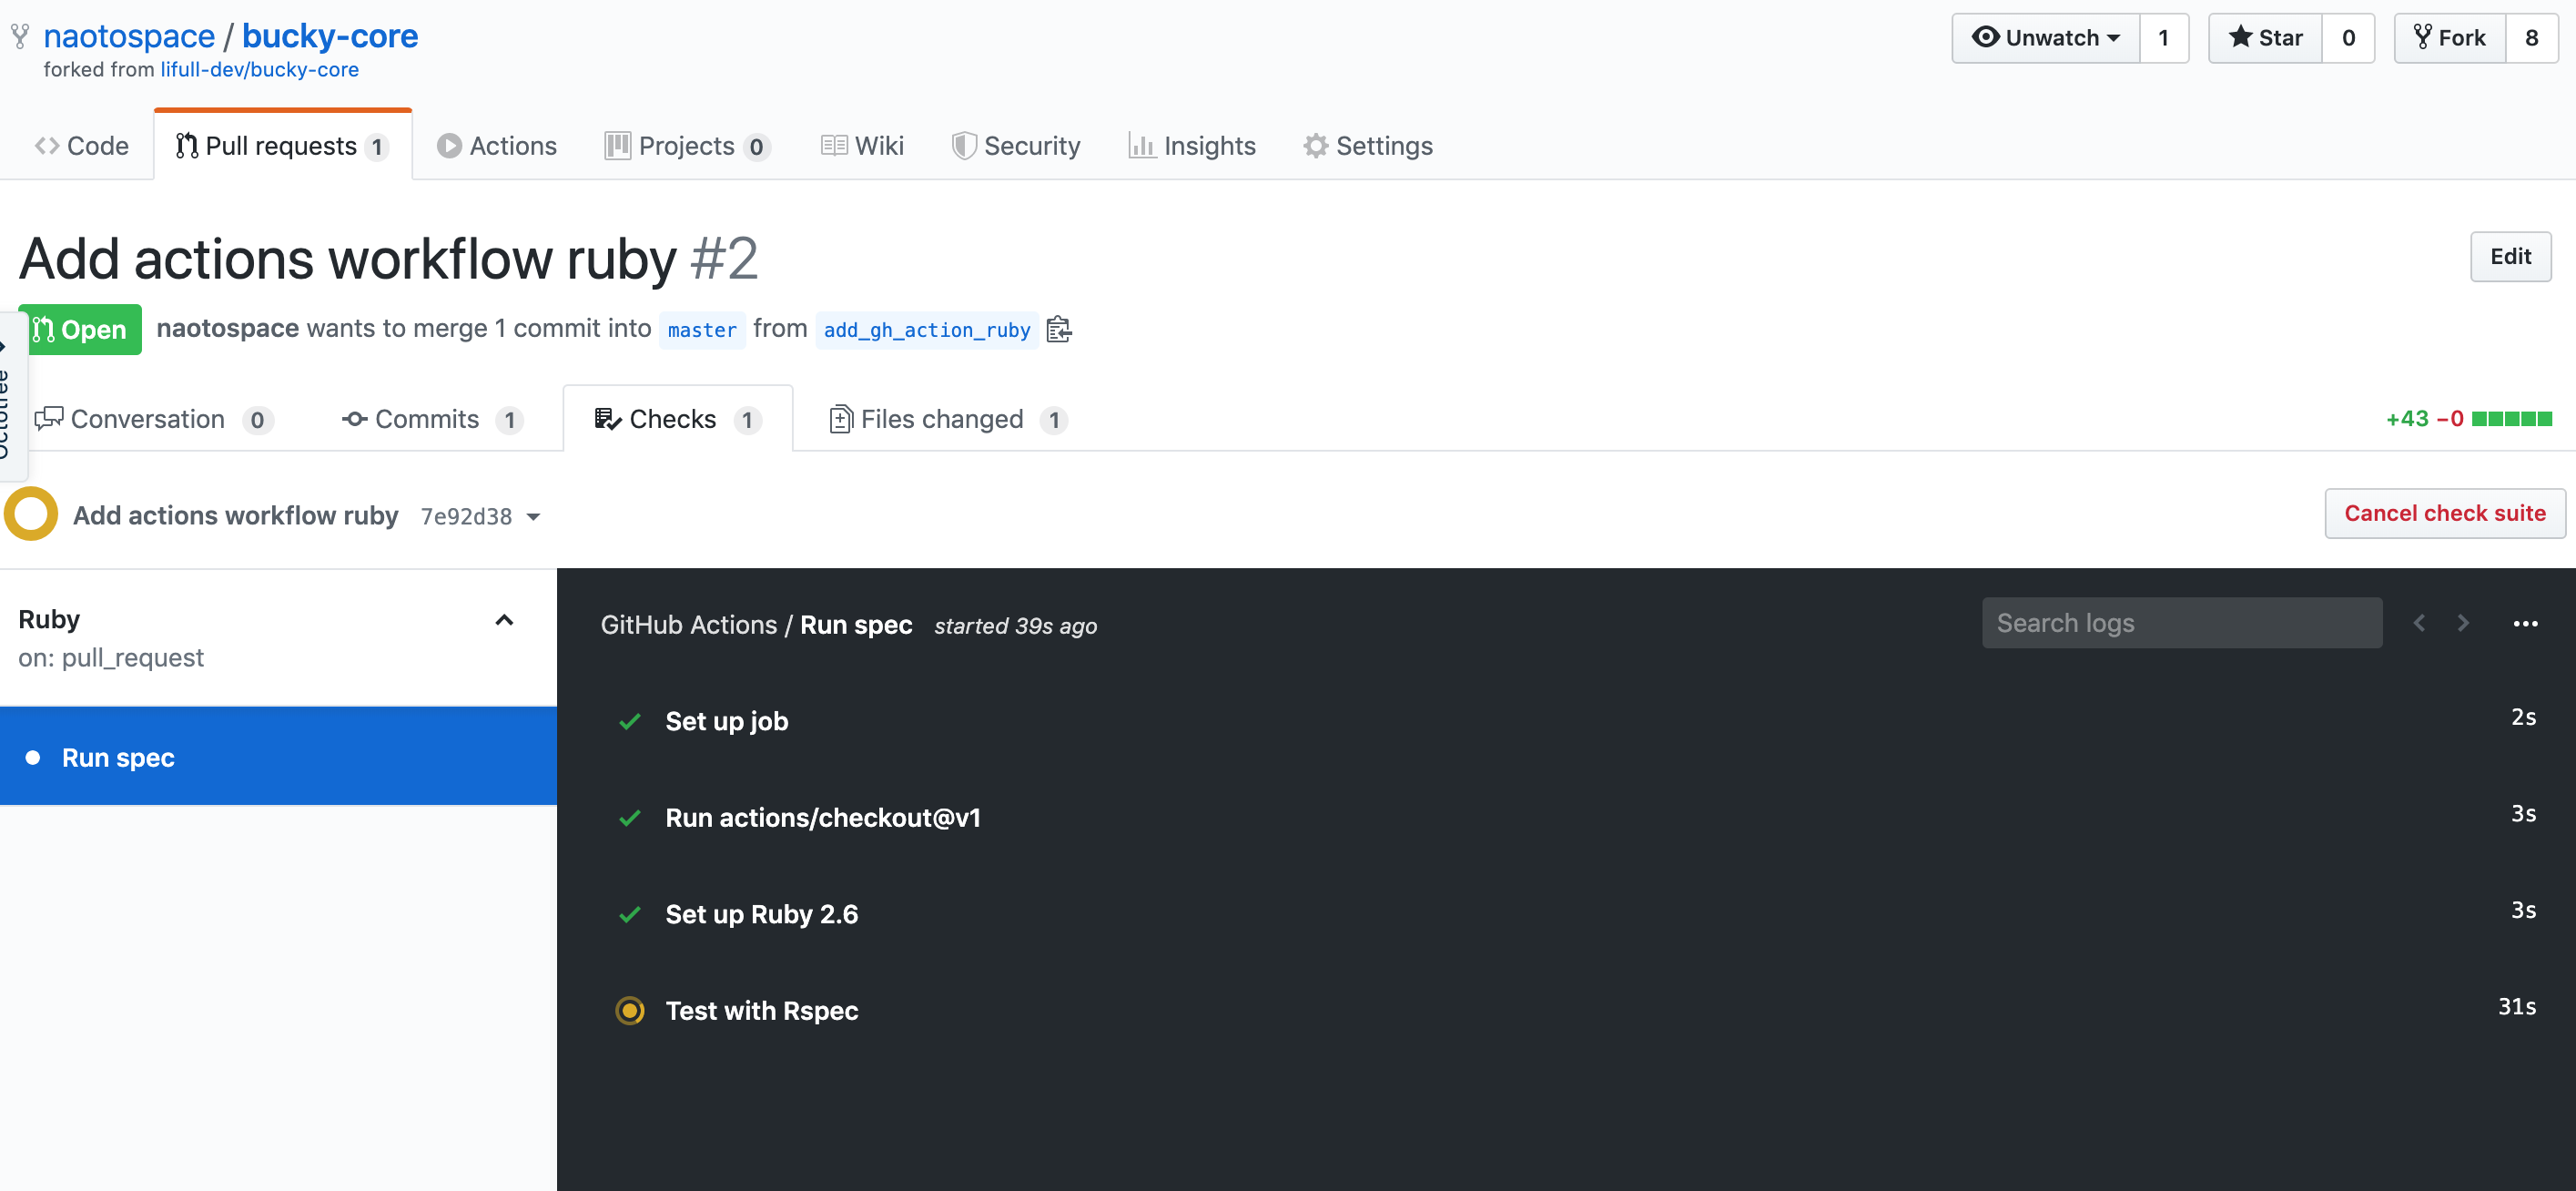Click the naotospace author name in PR description
Viewport: 2576px width, 1191px height.
228,328
